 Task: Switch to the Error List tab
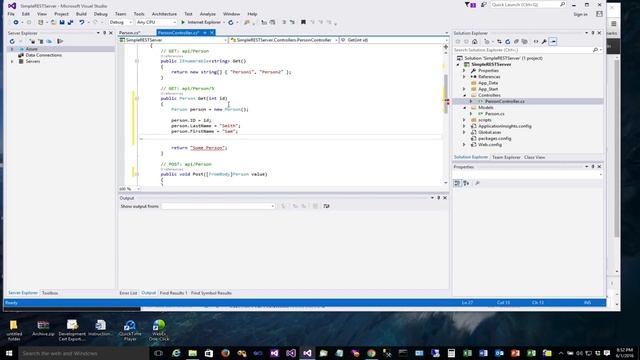[128, 293]
